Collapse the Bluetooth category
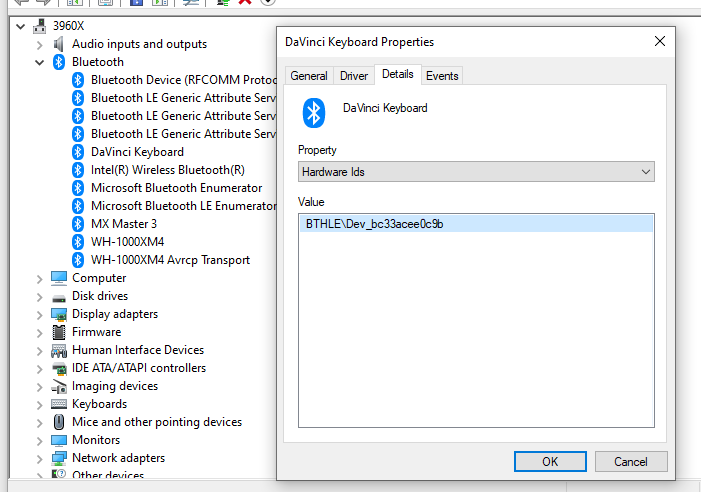The height and width of the screenshot is (492, 701). pos(39,63)
